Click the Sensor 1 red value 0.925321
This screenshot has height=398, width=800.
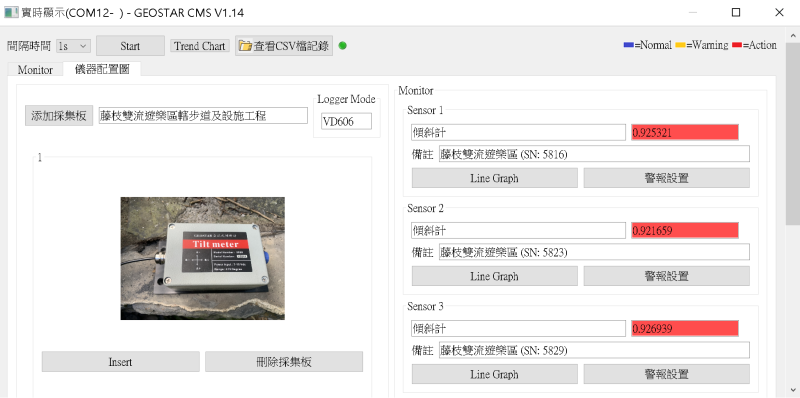click(685, 133)
